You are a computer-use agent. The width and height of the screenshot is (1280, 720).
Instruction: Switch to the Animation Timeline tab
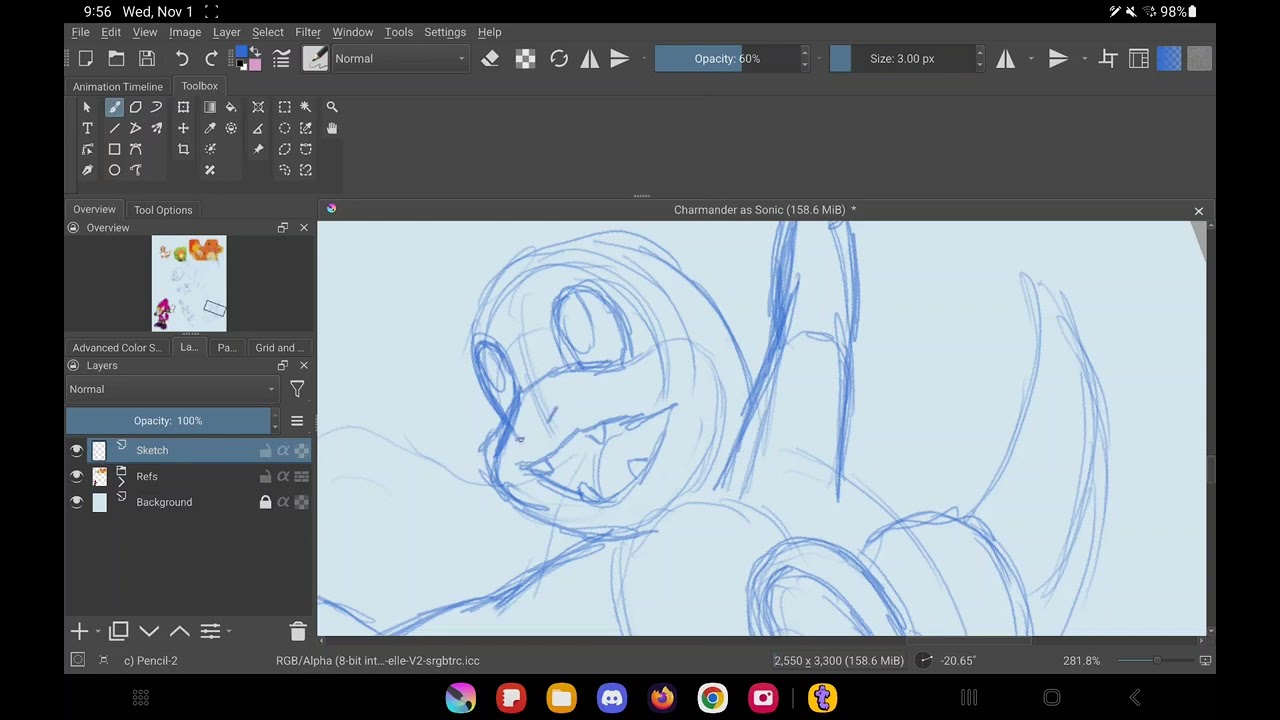tap(117, 86)
